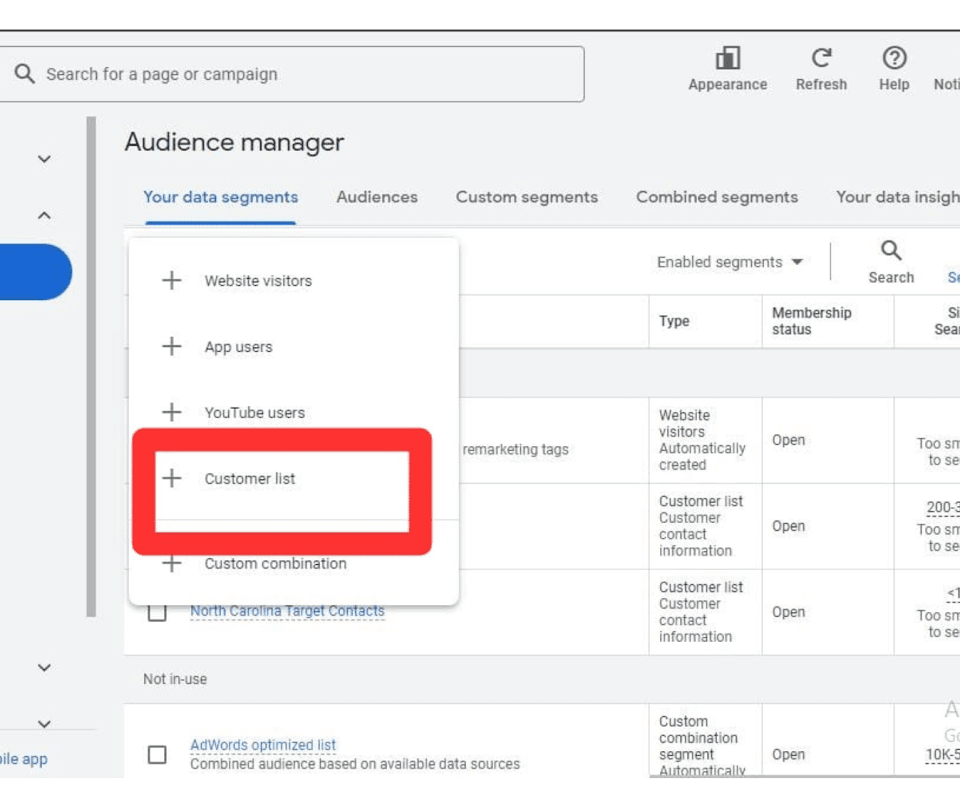The height and width of the screenshot is (808, 960).
Task: Click the plus icon beside Custom combination
Action: coord(172,563)
